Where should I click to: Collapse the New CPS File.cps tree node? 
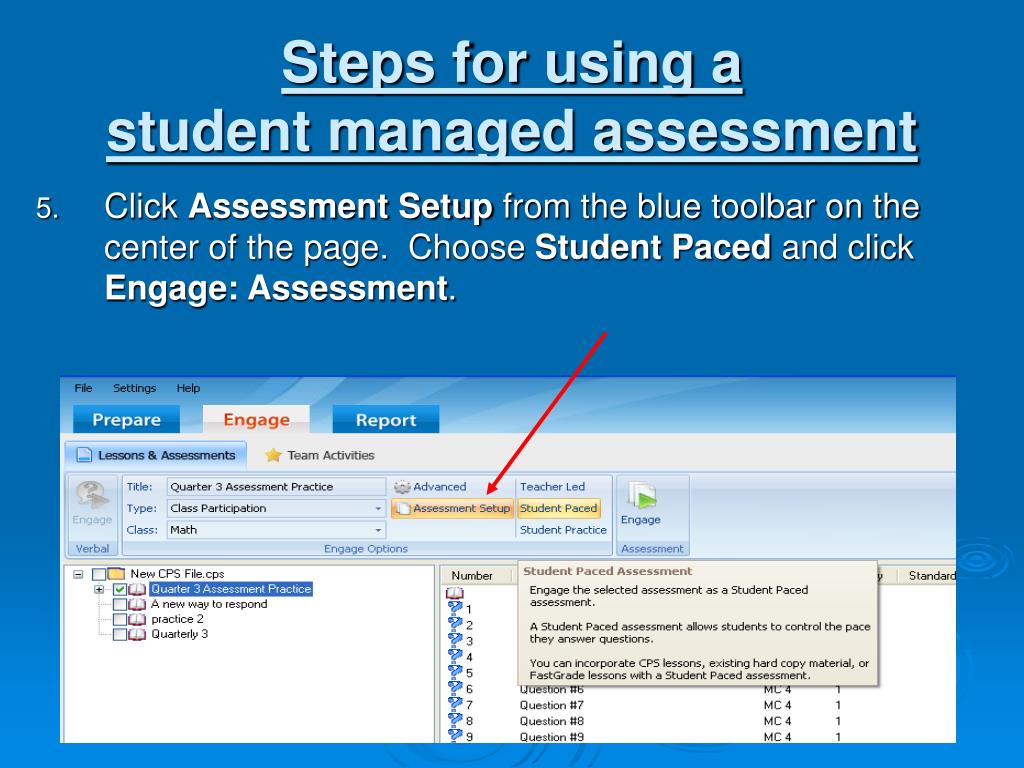tap(78, 575)
